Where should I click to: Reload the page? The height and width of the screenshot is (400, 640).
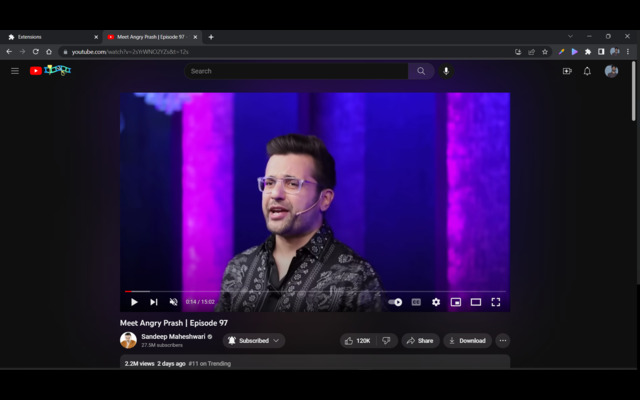(36, 52)
